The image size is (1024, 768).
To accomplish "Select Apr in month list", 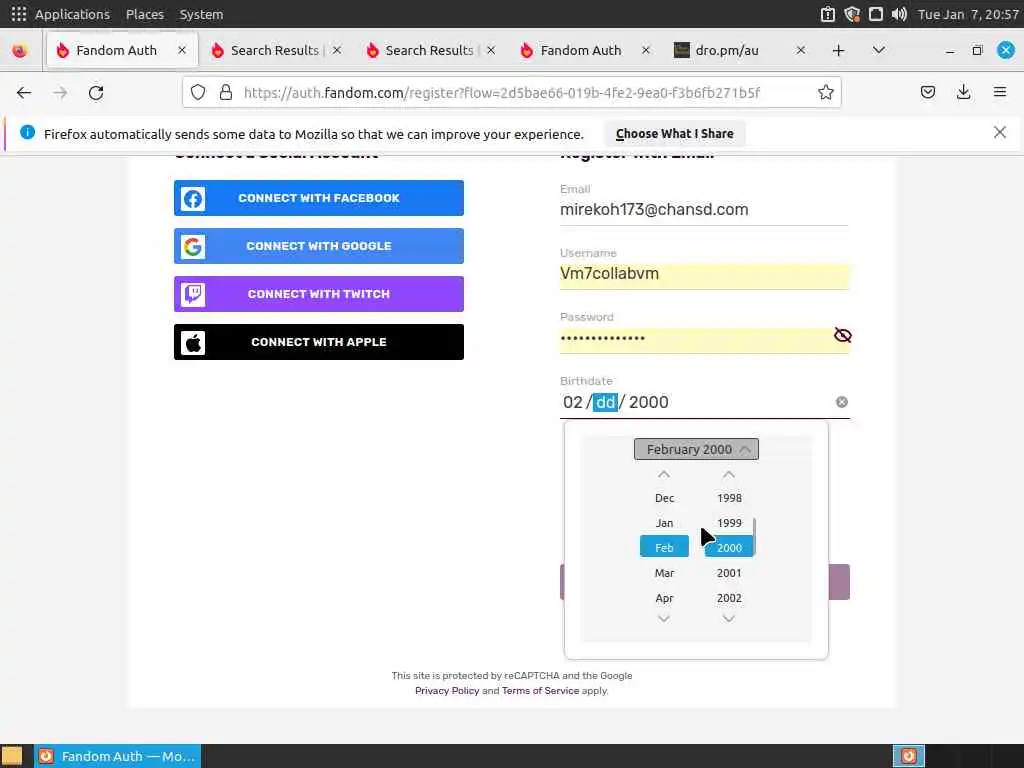I will tap(664, 598).
